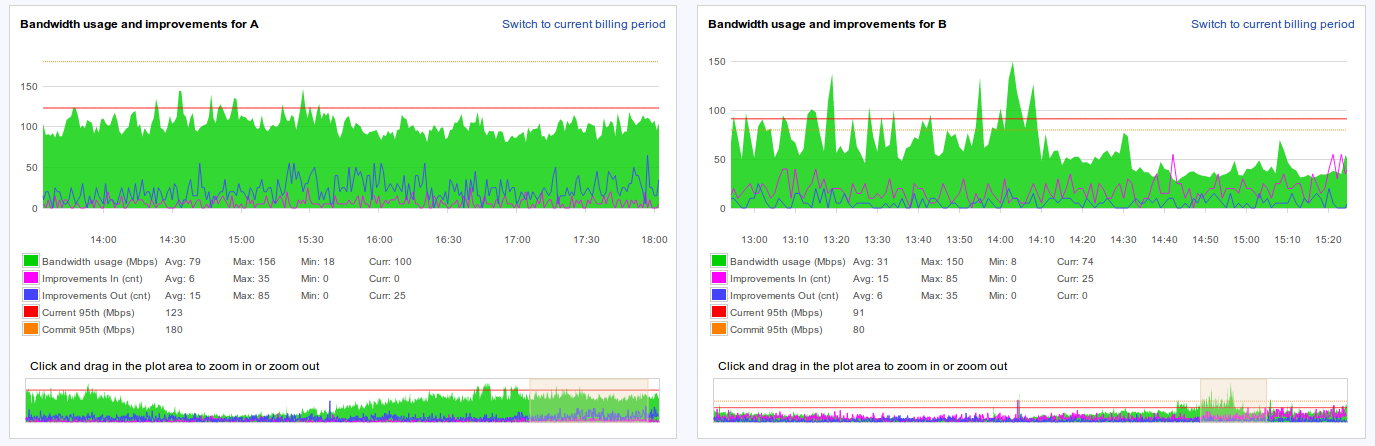This screenshot has width=1375, height=446.
Task: Click the 15:30 time label on chart A
Action: 311,240
